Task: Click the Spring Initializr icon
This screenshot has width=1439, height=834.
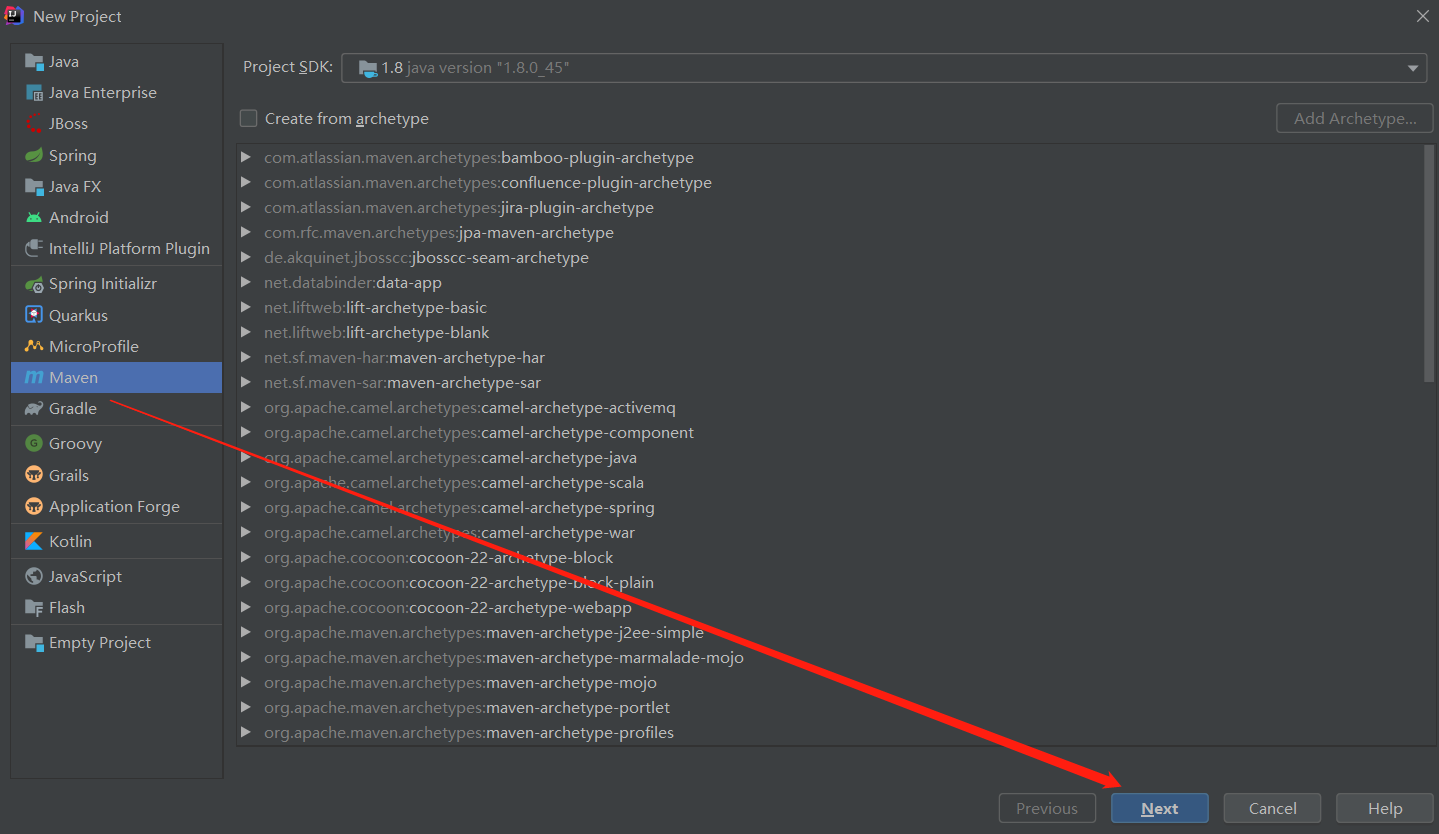Action: [34, 284]
